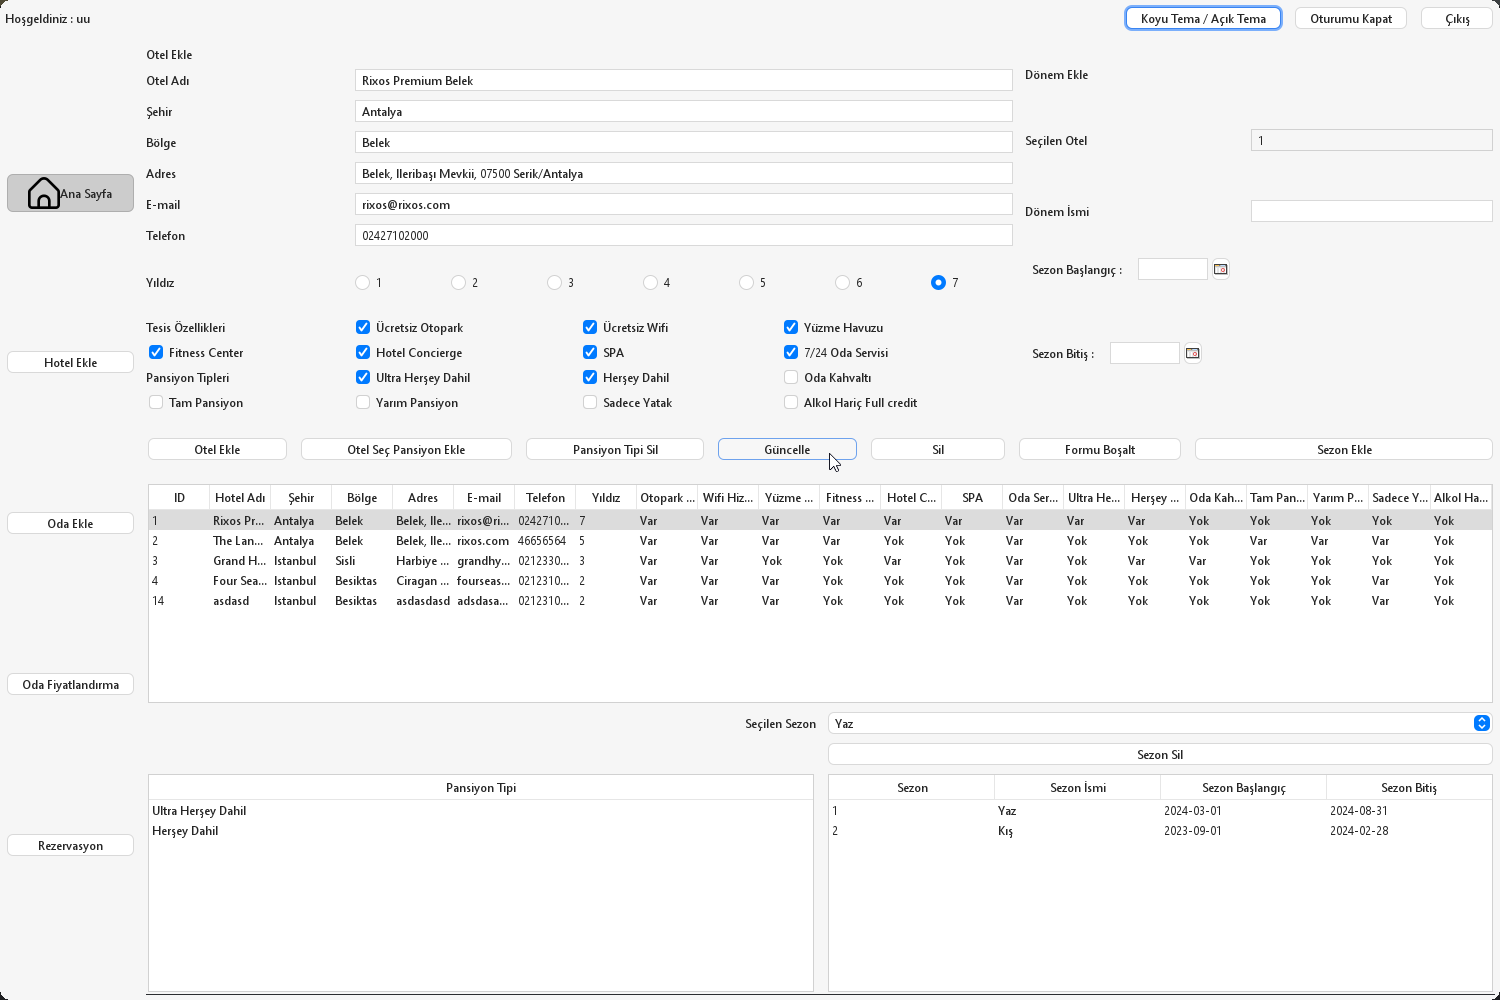Image resolution: width=1500 pixels, height=1000 pixels.
Task: Click Otel Seç Pansiyon Ekle button
Action: tap(406, 449)
